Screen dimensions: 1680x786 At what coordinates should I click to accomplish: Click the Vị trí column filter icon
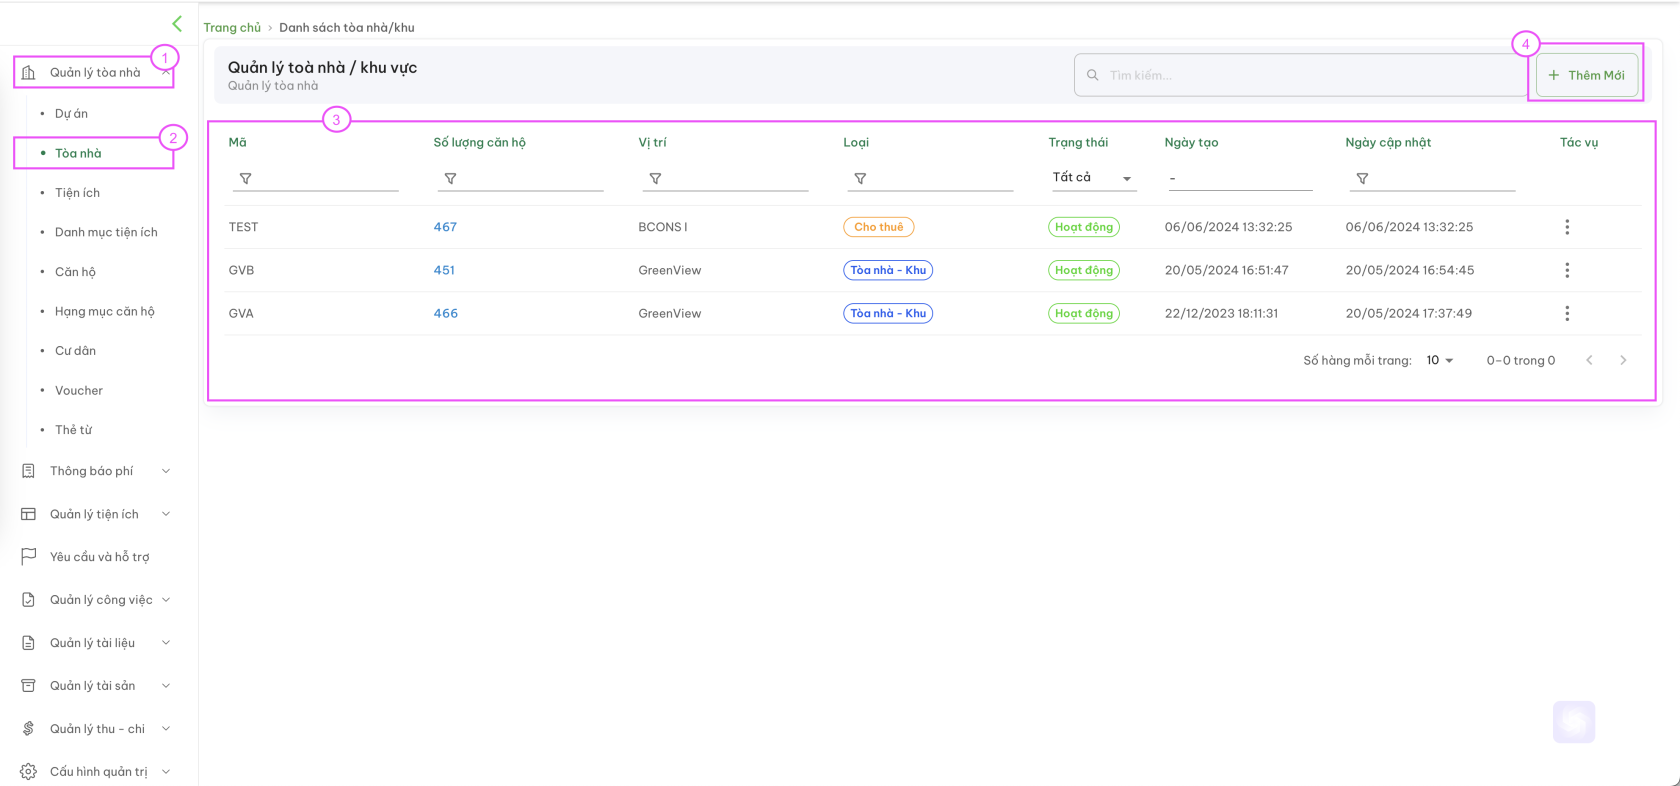(655, 178)
